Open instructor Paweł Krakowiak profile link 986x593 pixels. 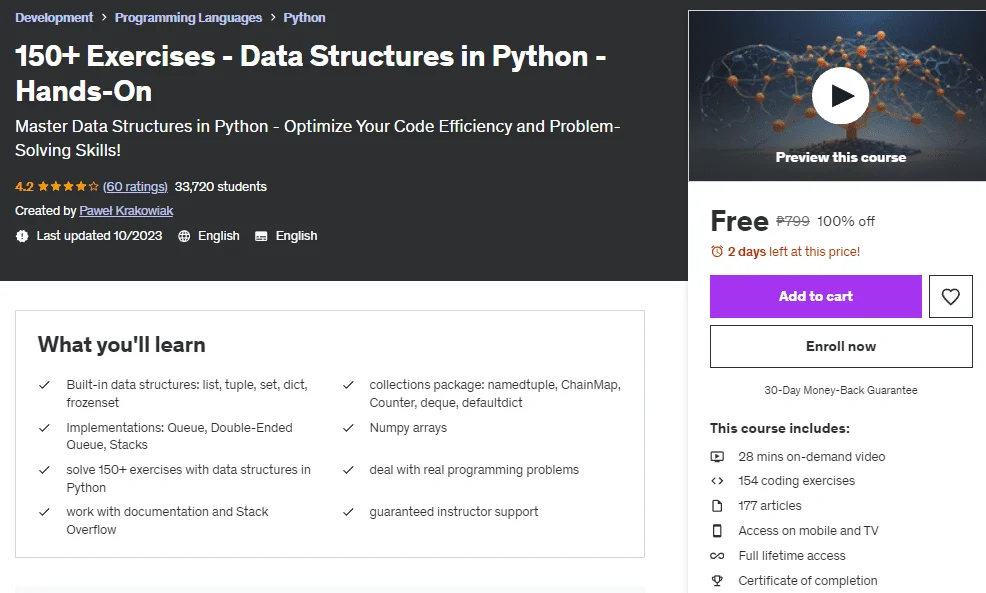coord(126,211)
